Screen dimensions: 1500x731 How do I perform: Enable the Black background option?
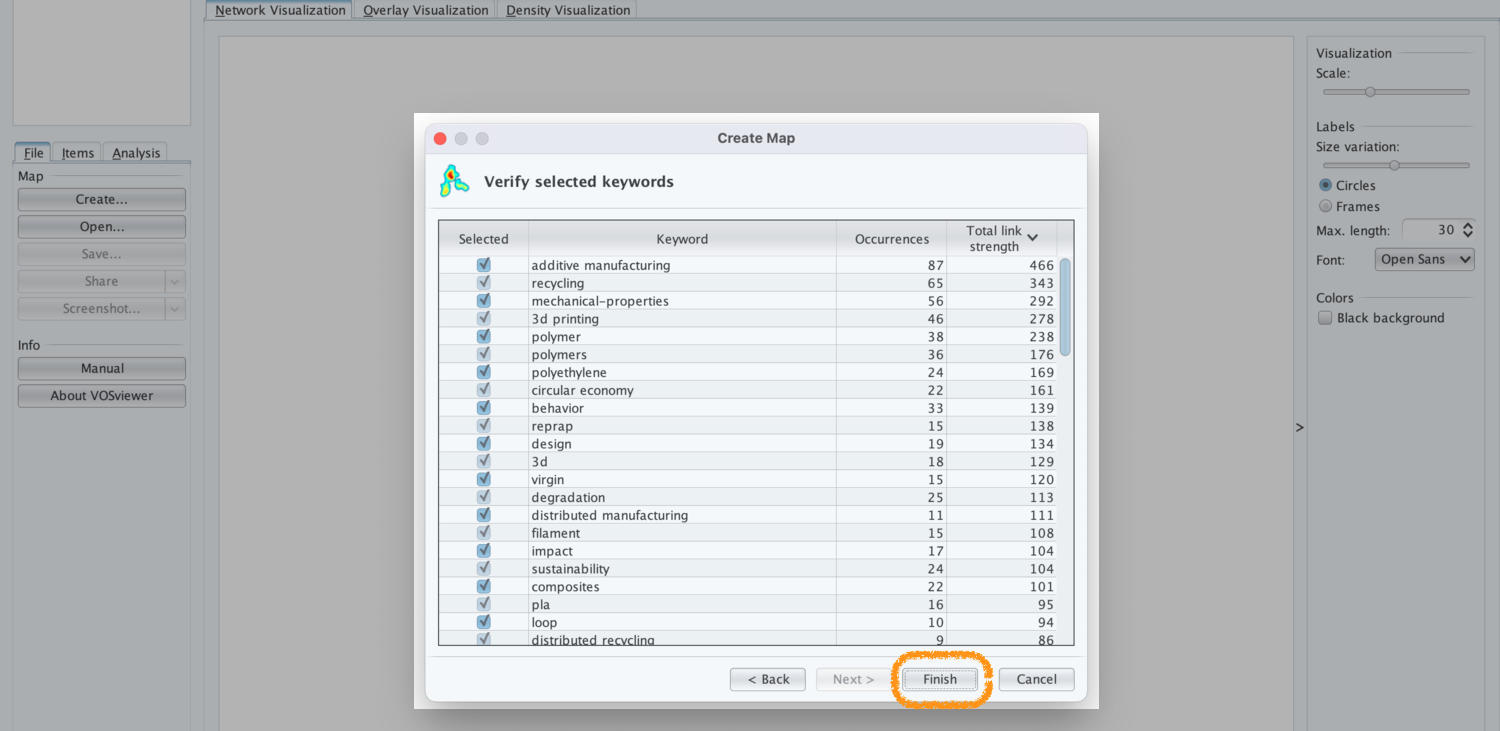(x=1326, y=318)
